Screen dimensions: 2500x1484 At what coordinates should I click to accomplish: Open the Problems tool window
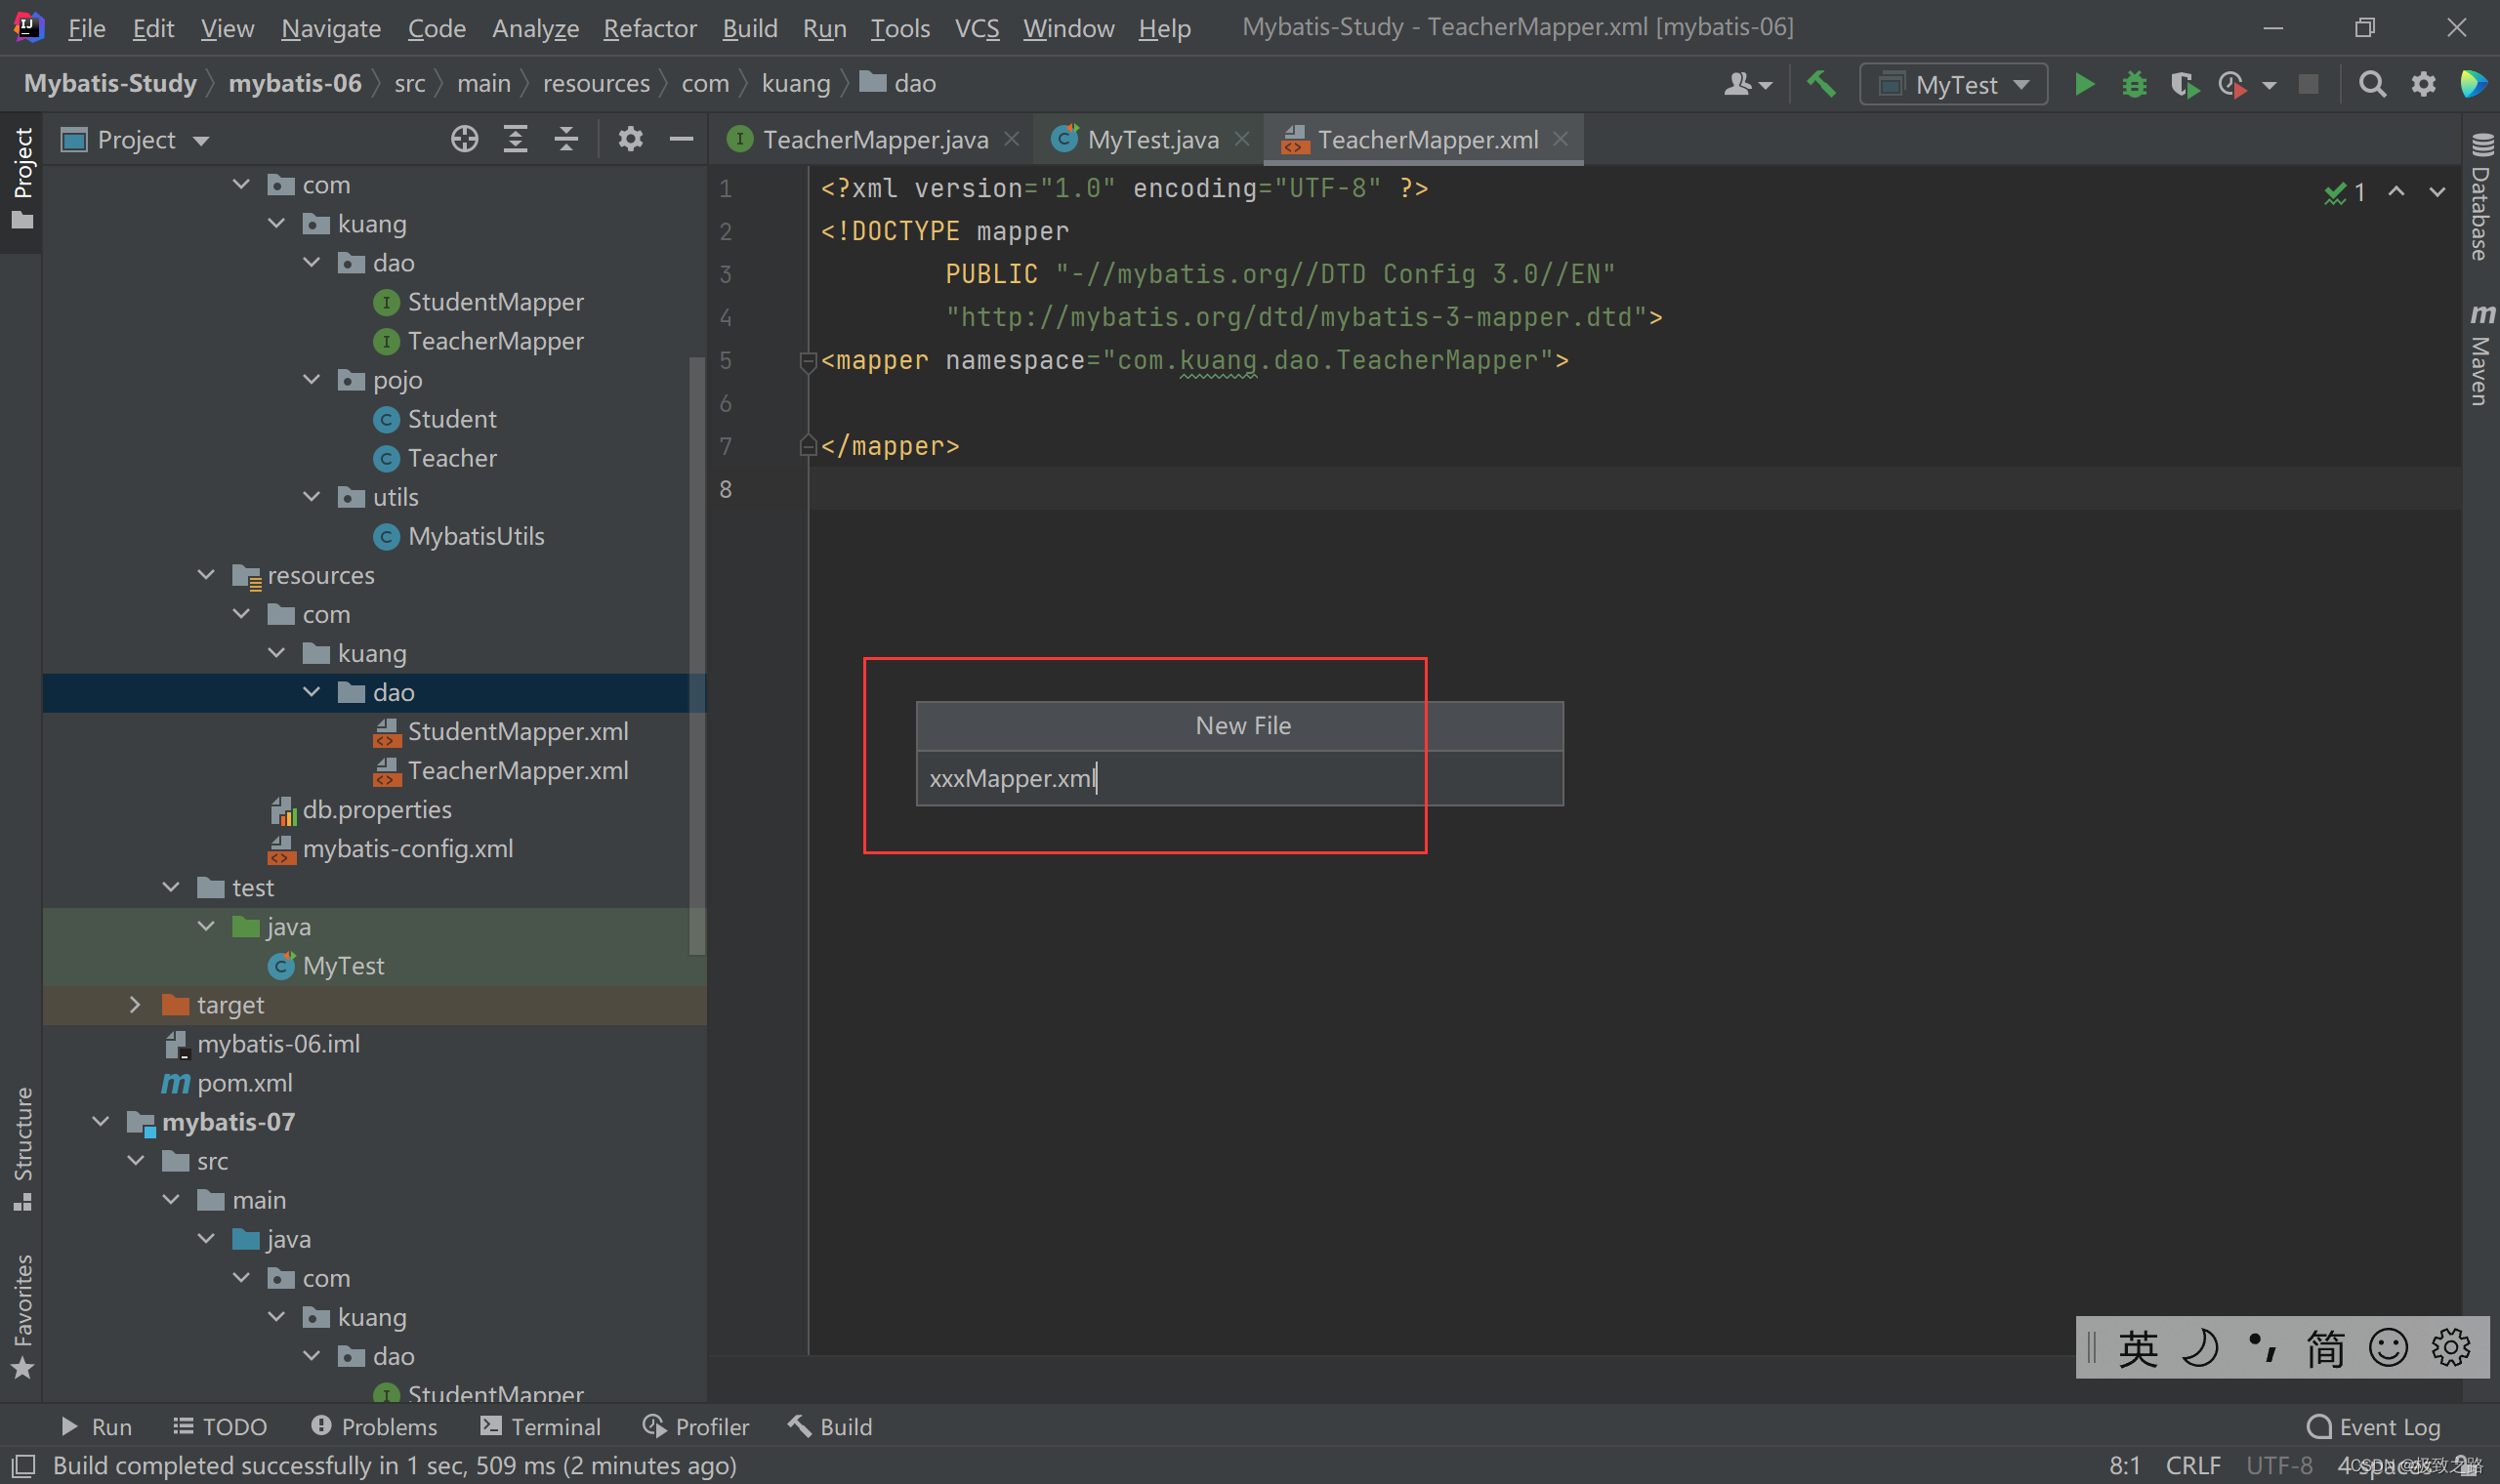click(374, 1427)
